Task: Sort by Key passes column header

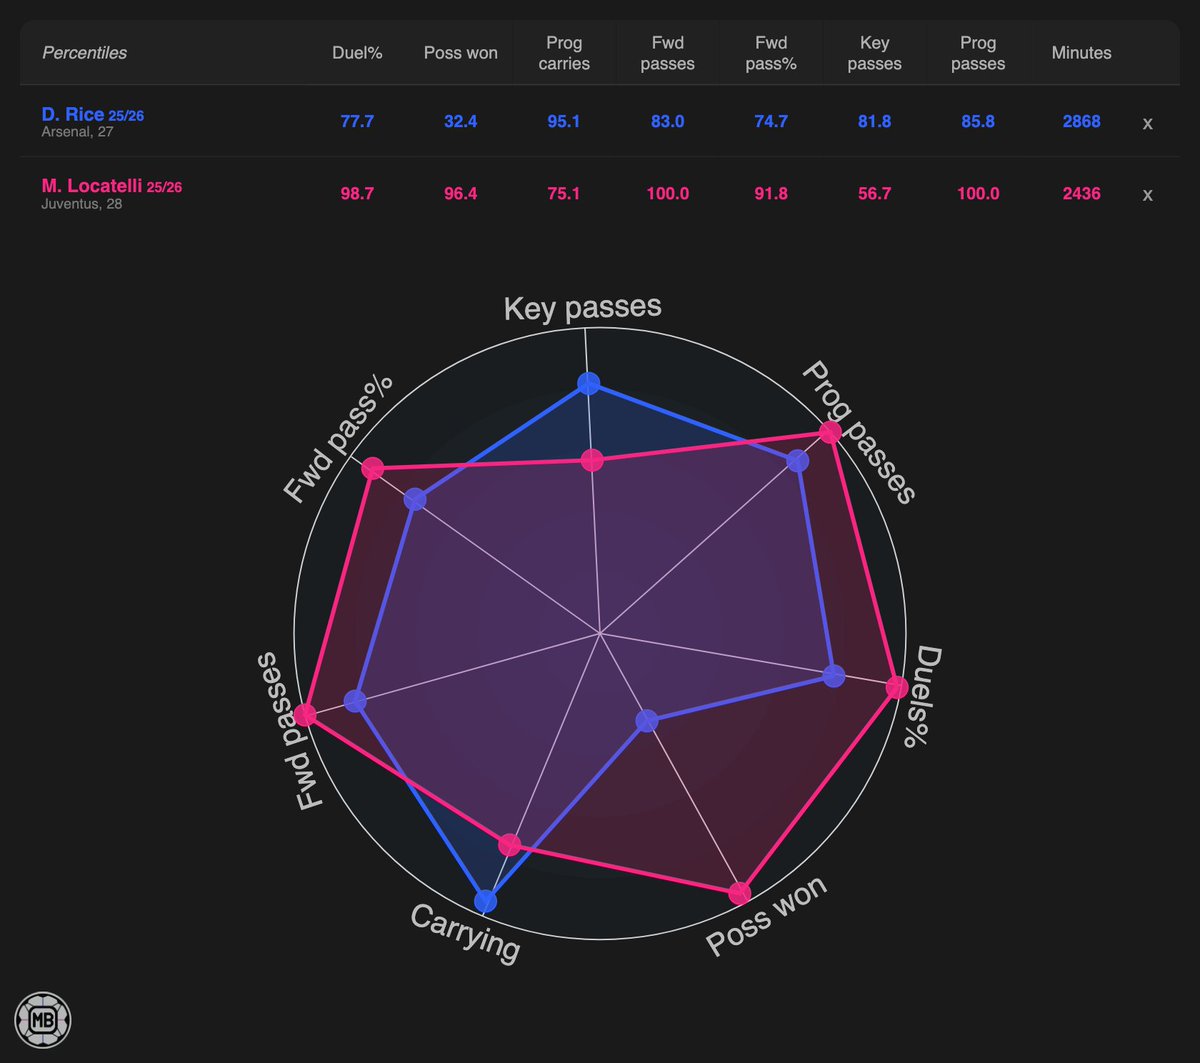Action: [874, 53]
